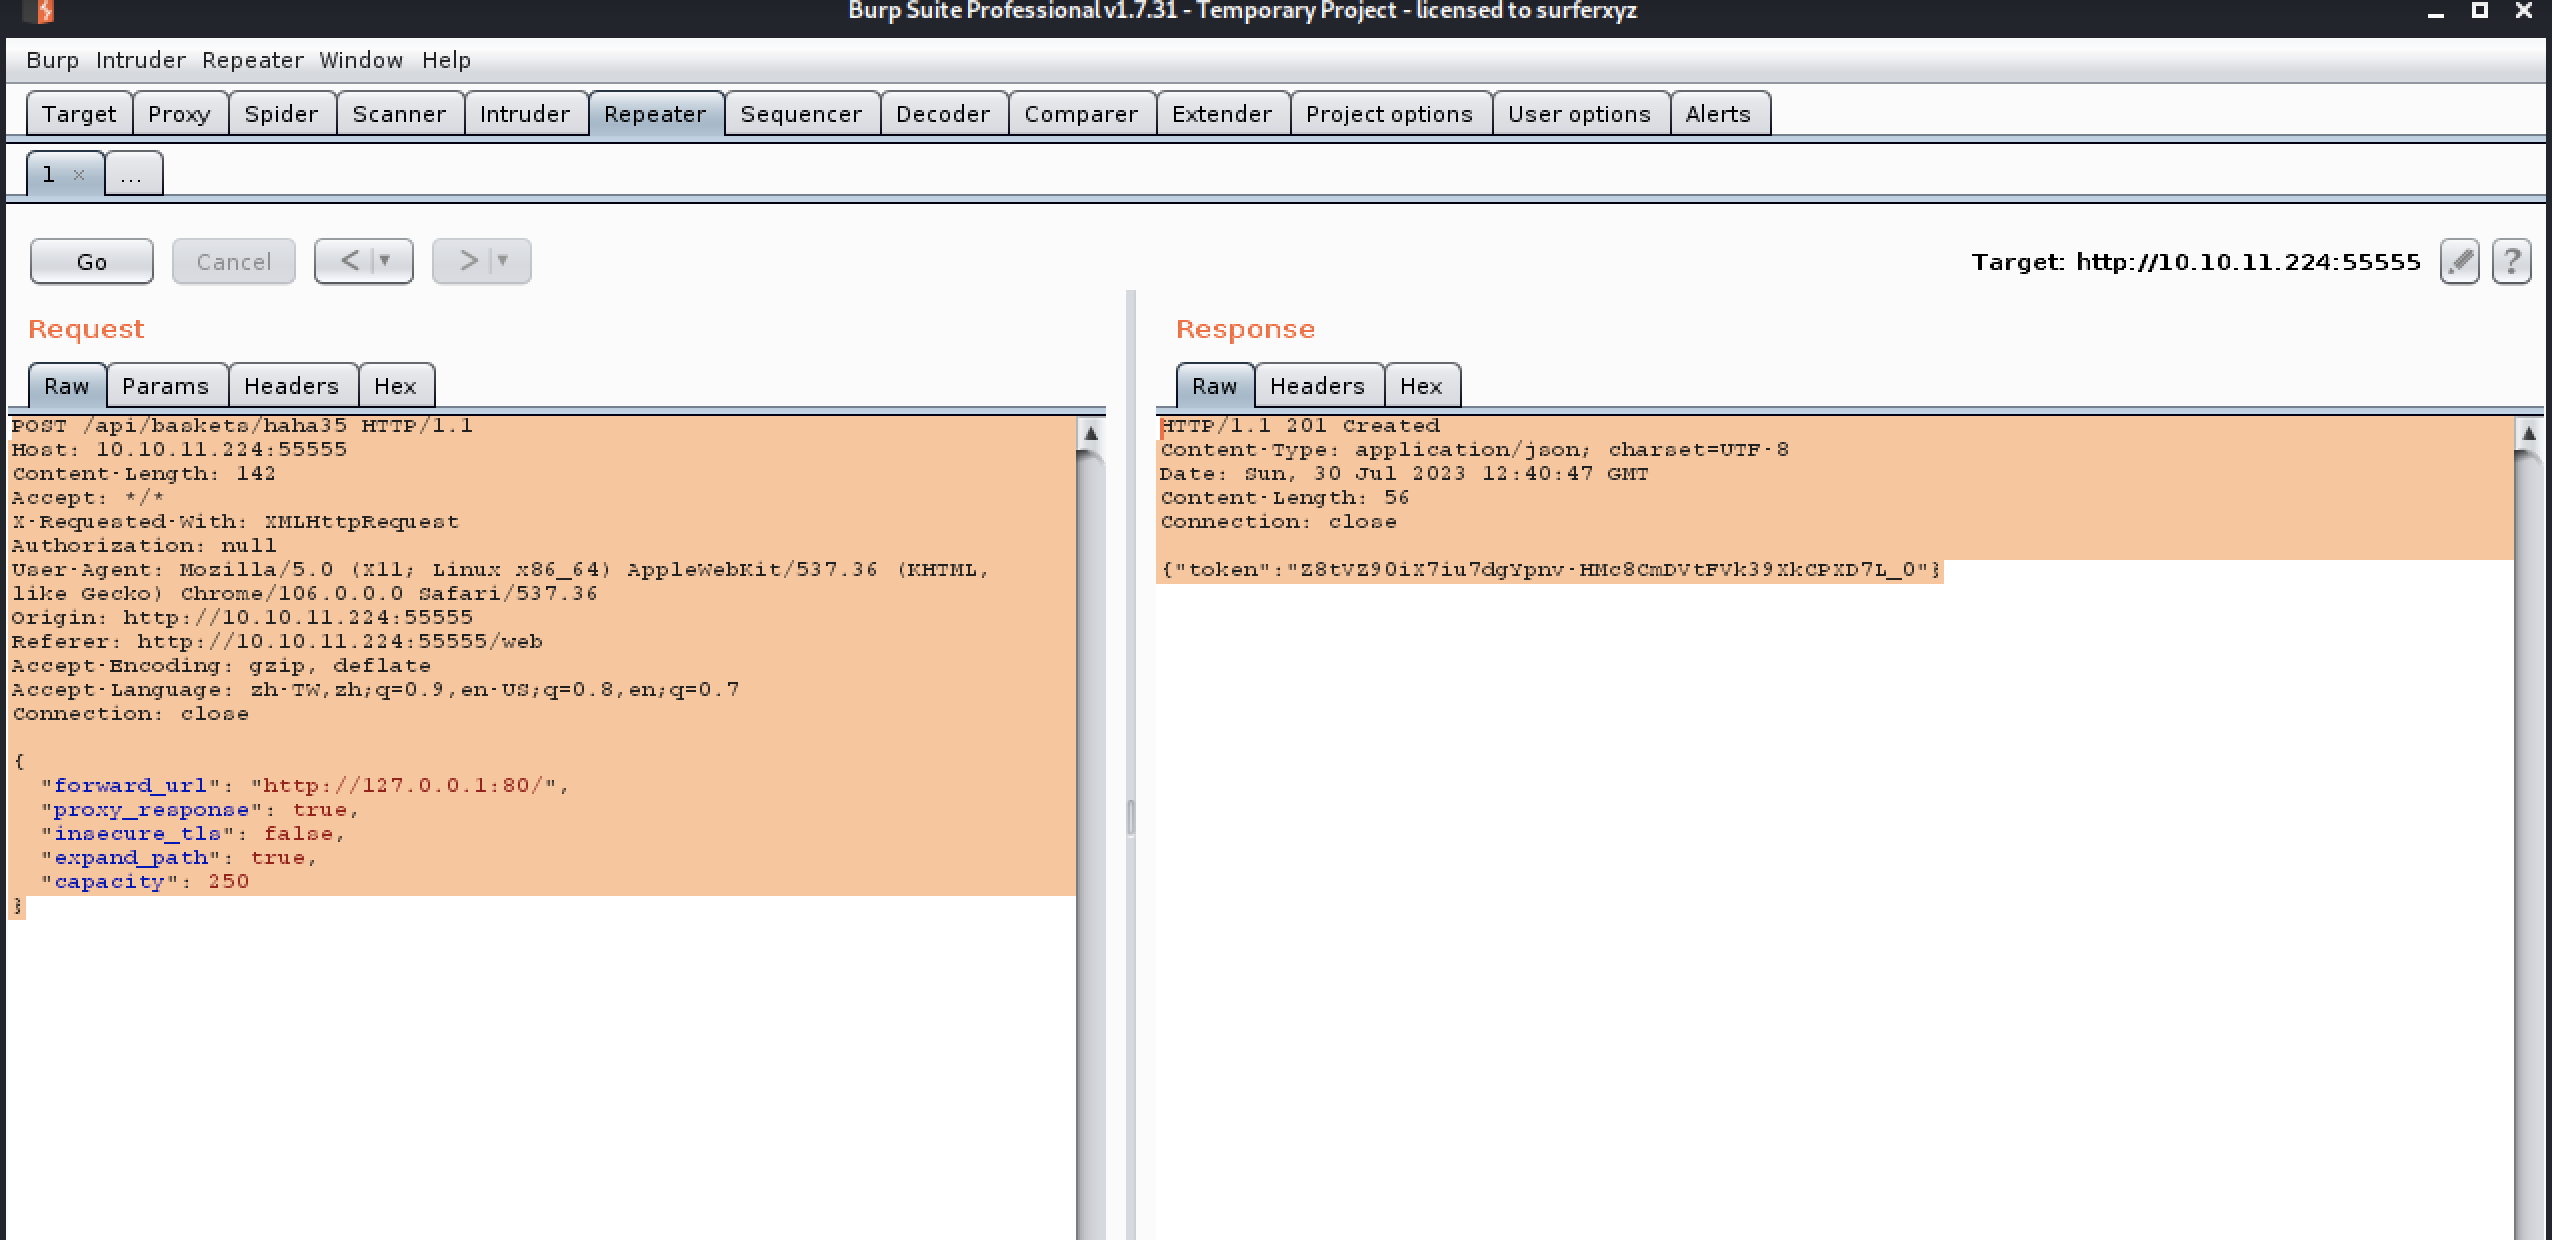Maximize the Burp Suite window
The height and width of the screenshot is (1240, 2552).
click(x=2479, y=11)
